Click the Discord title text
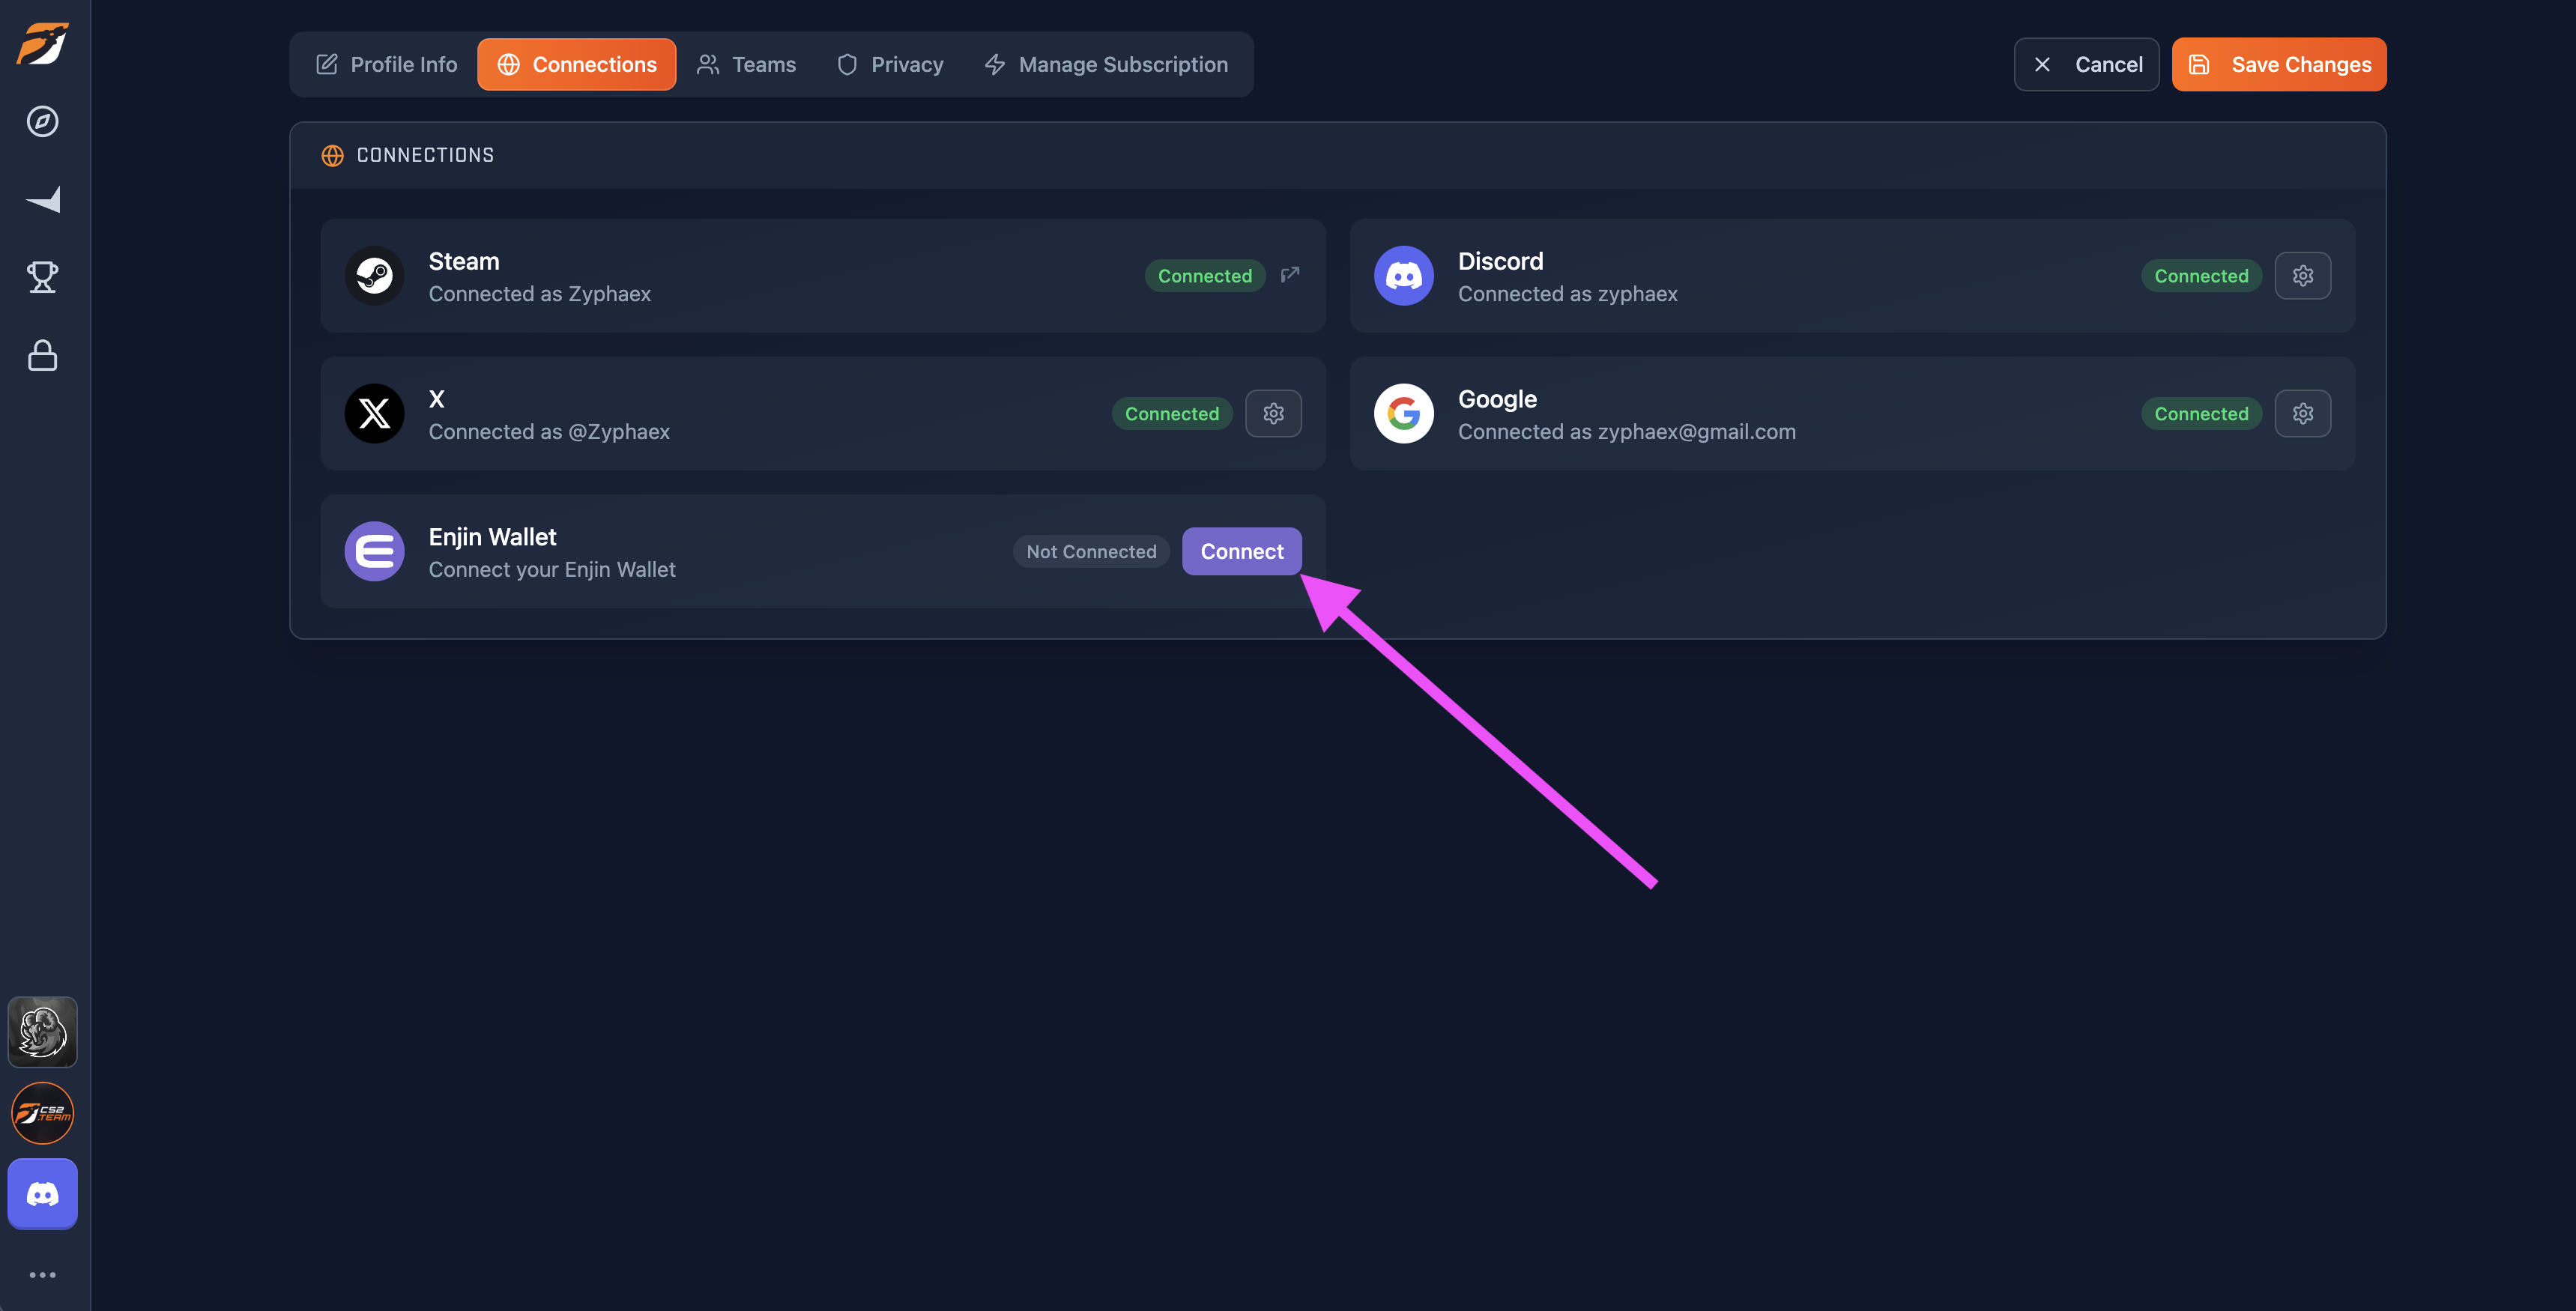The height and width of the screenshot is (1311, 2576). pyautogui.click(x=1500, y=262)
